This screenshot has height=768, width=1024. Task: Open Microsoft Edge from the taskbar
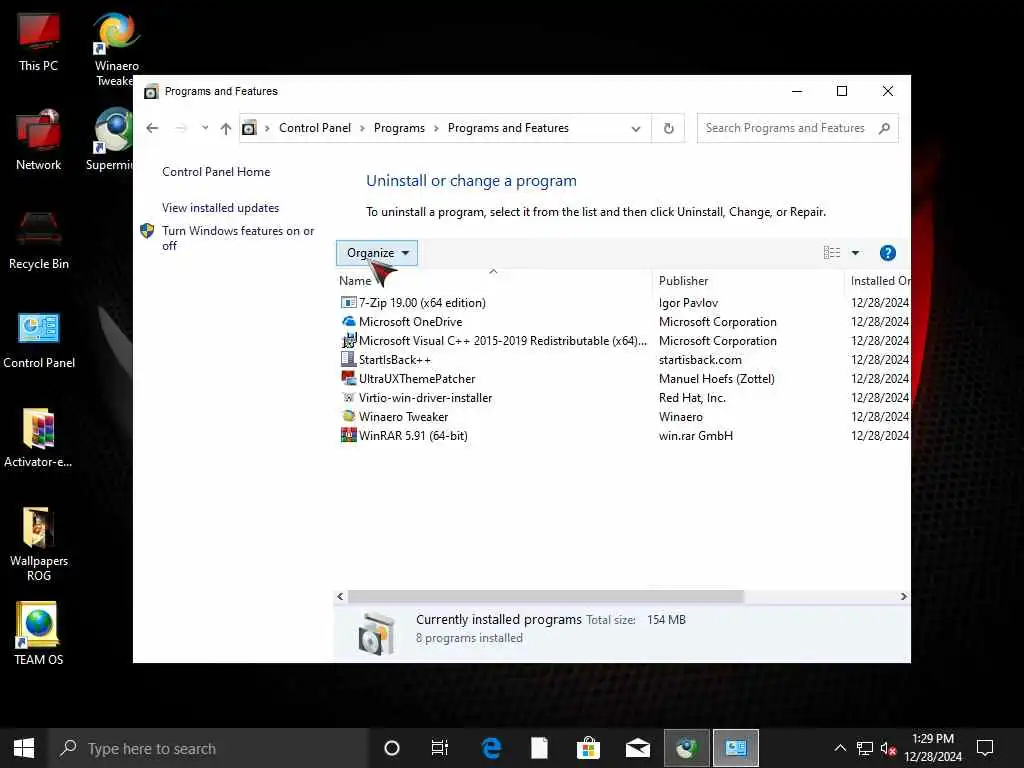490,748
